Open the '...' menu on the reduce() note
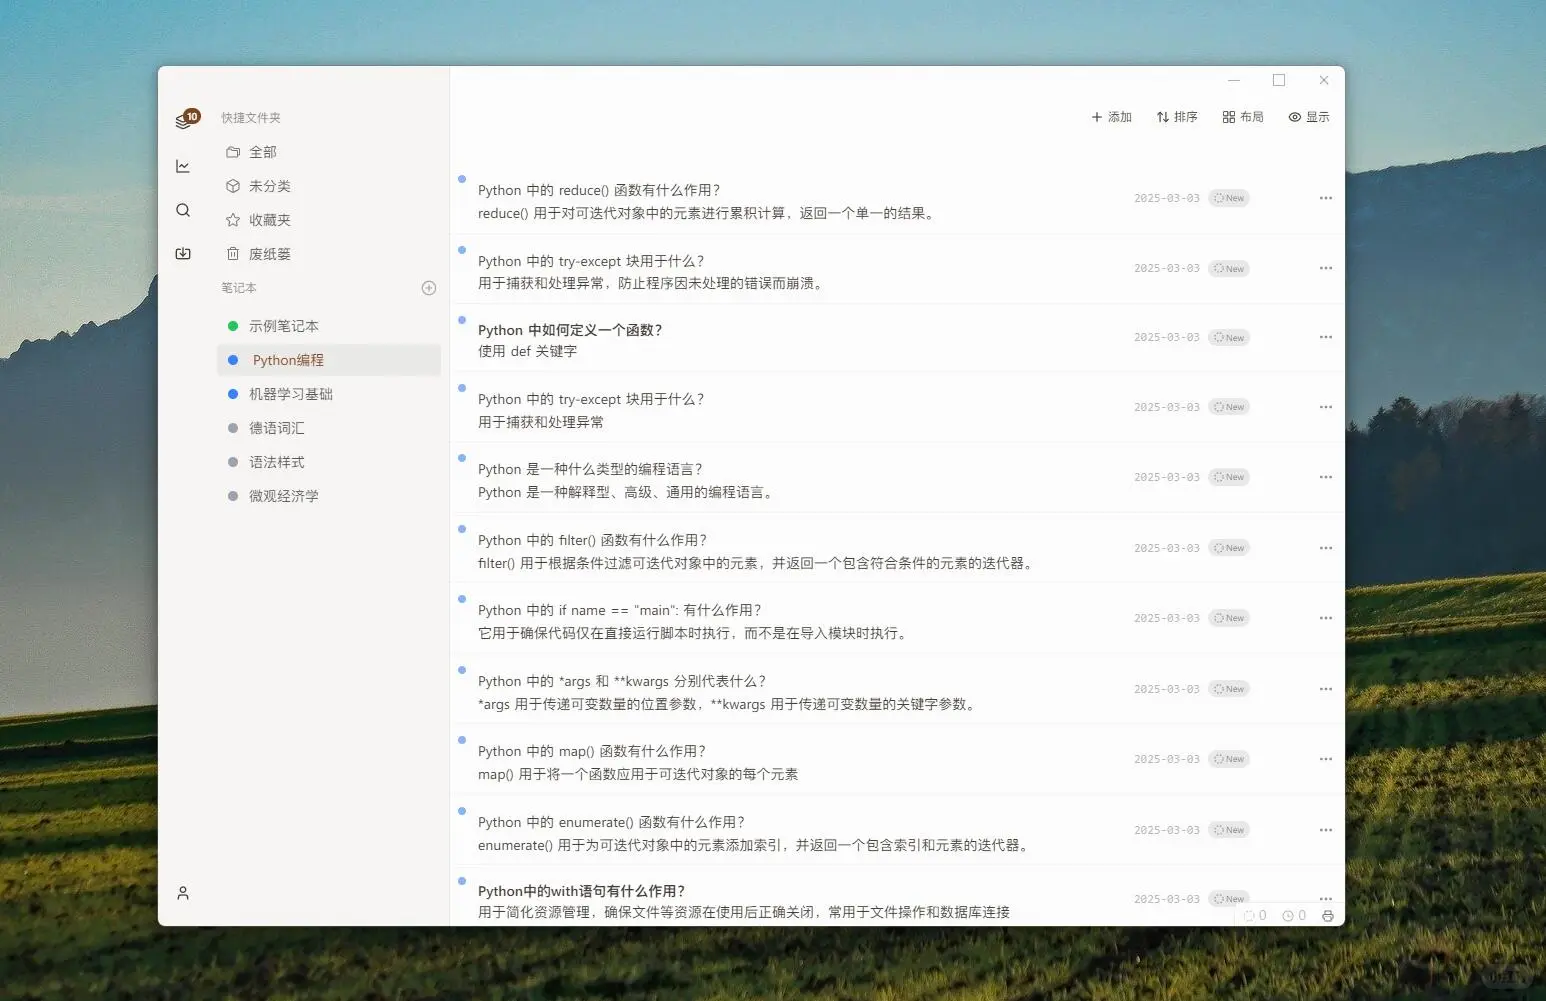The width and height of the screenshot is (1546, 1001). pos(1326,197)
